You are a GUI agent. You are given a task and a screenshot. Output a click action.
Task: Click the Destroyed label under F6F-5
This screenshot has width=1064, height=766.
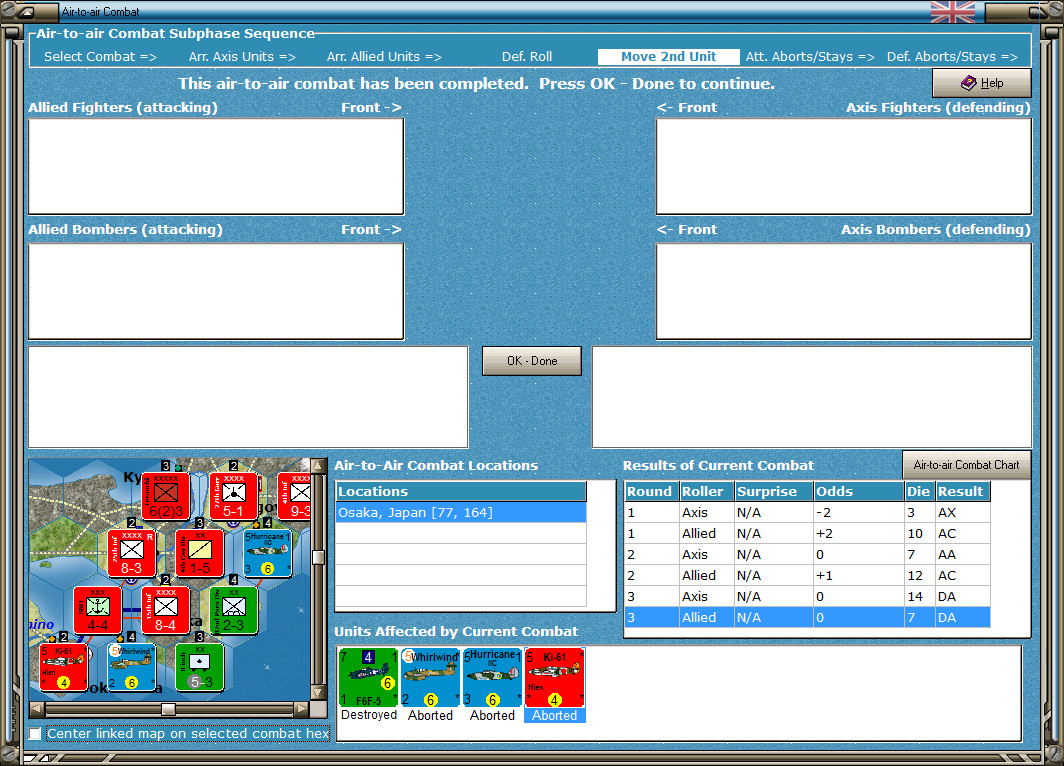coord(369,715)
